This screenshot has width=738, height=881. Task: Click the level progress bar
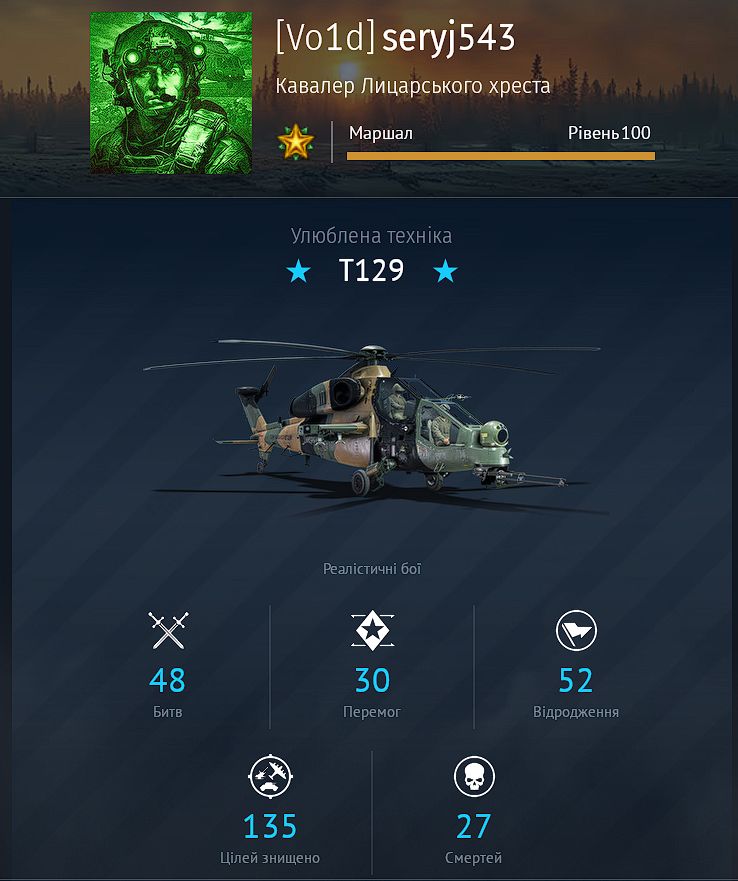click(x=501, y=156)
